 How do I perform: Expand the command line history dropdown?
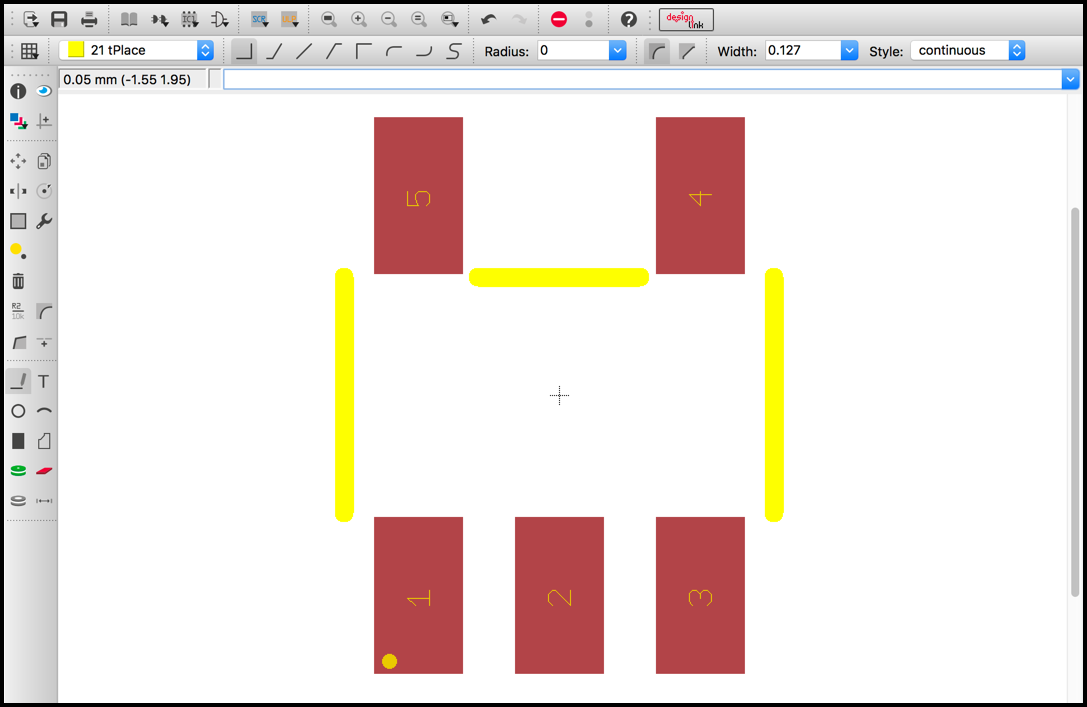point(1070,79)
